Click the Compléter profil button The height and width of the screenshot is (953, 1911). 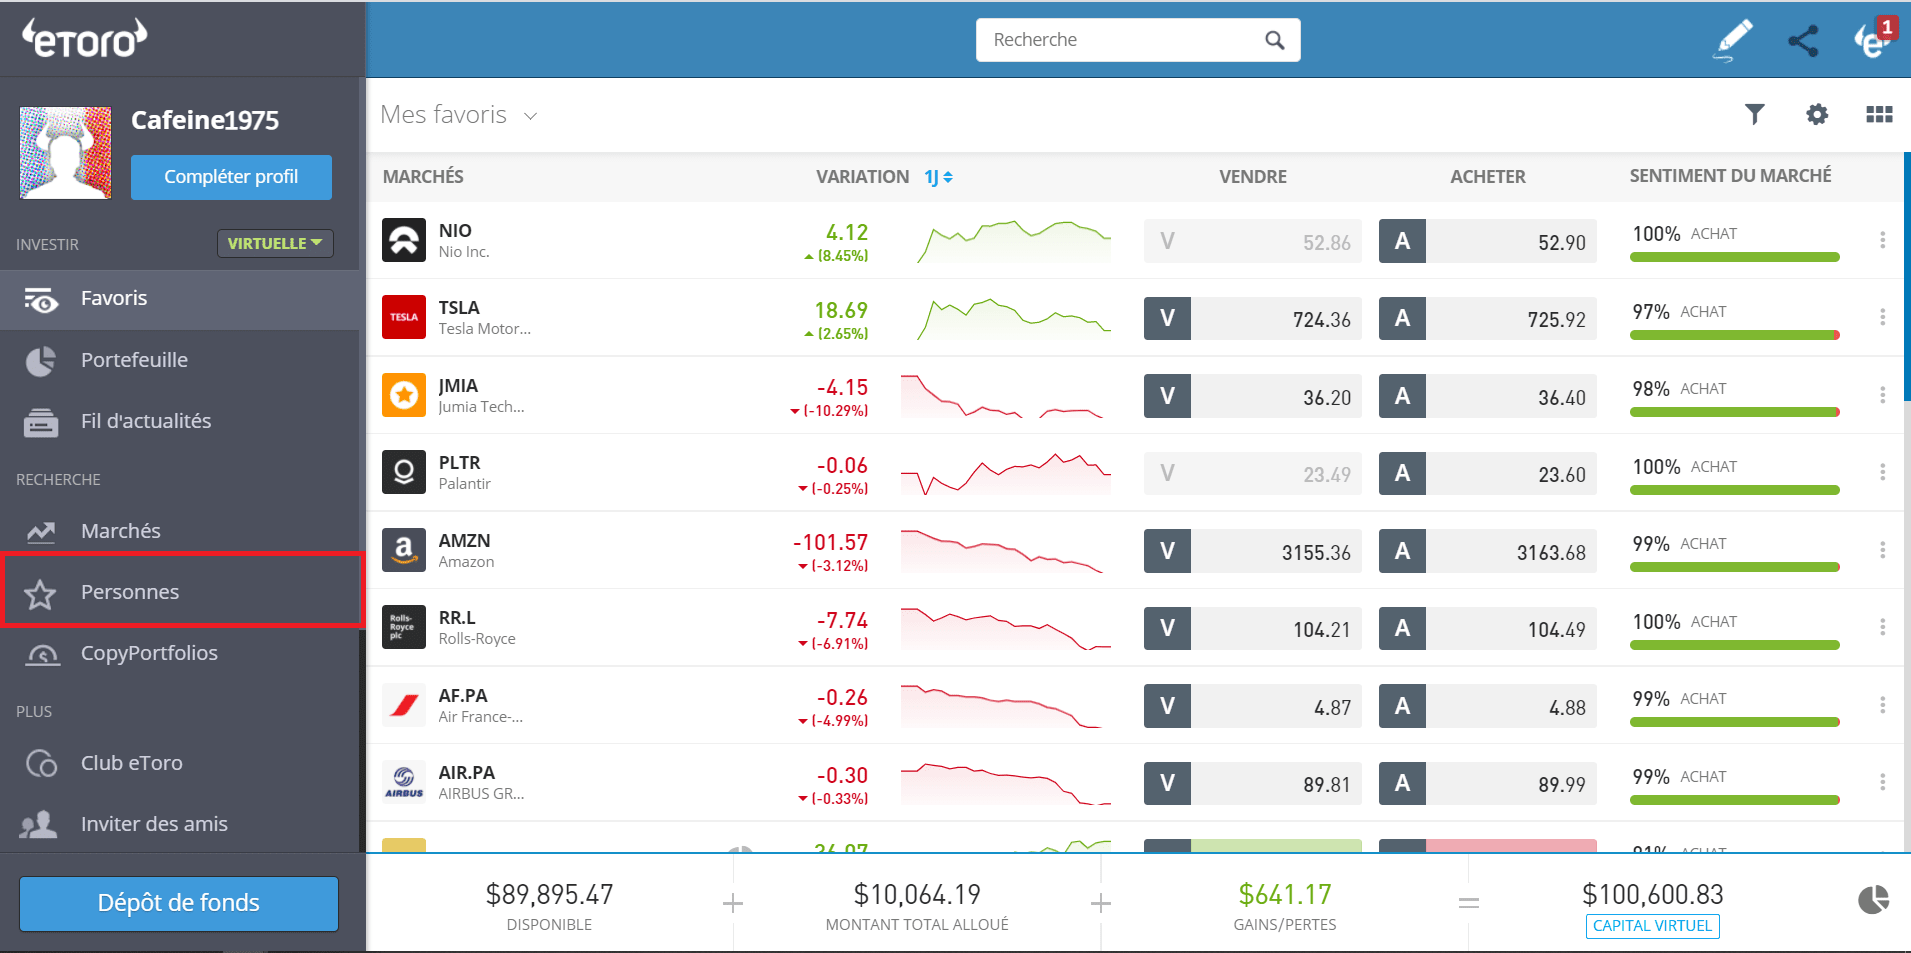(231, 177)
